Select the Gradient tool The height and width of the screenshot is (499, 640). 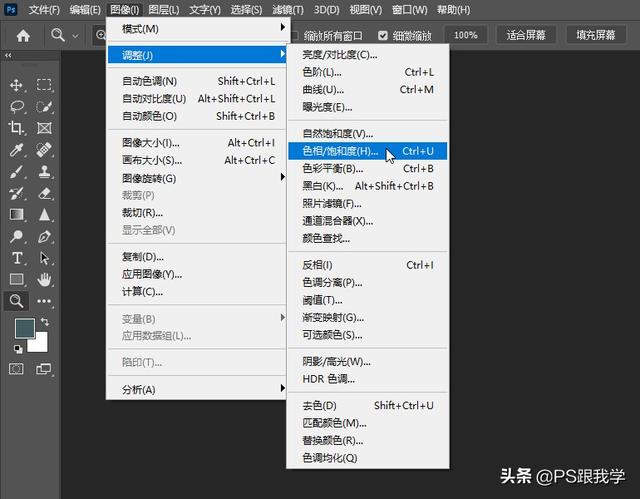(x=16, y=215)
